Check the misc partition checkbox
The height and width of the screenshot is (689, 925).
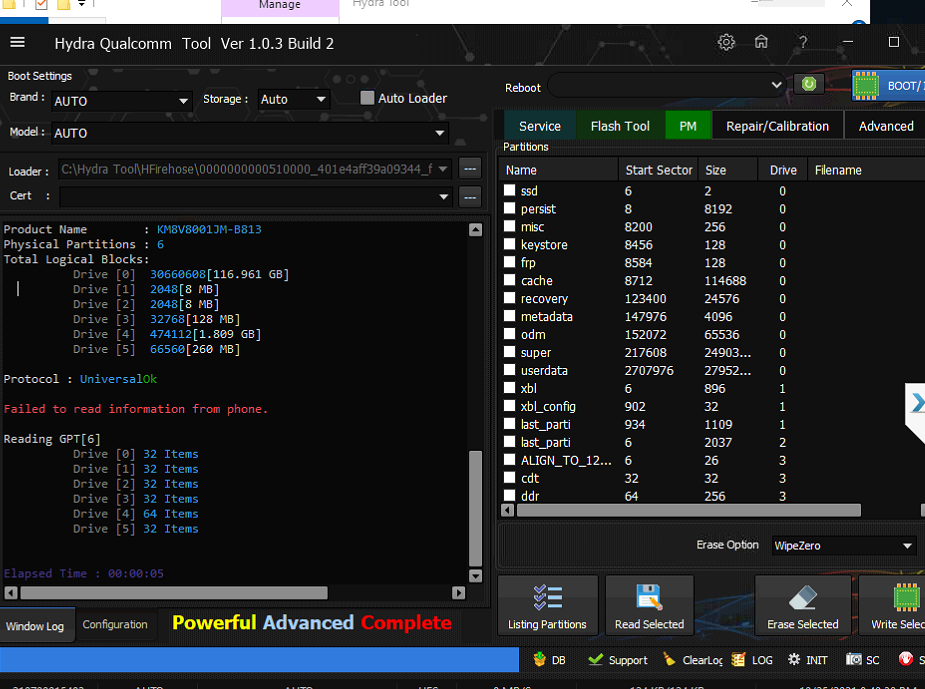point(510,226)
